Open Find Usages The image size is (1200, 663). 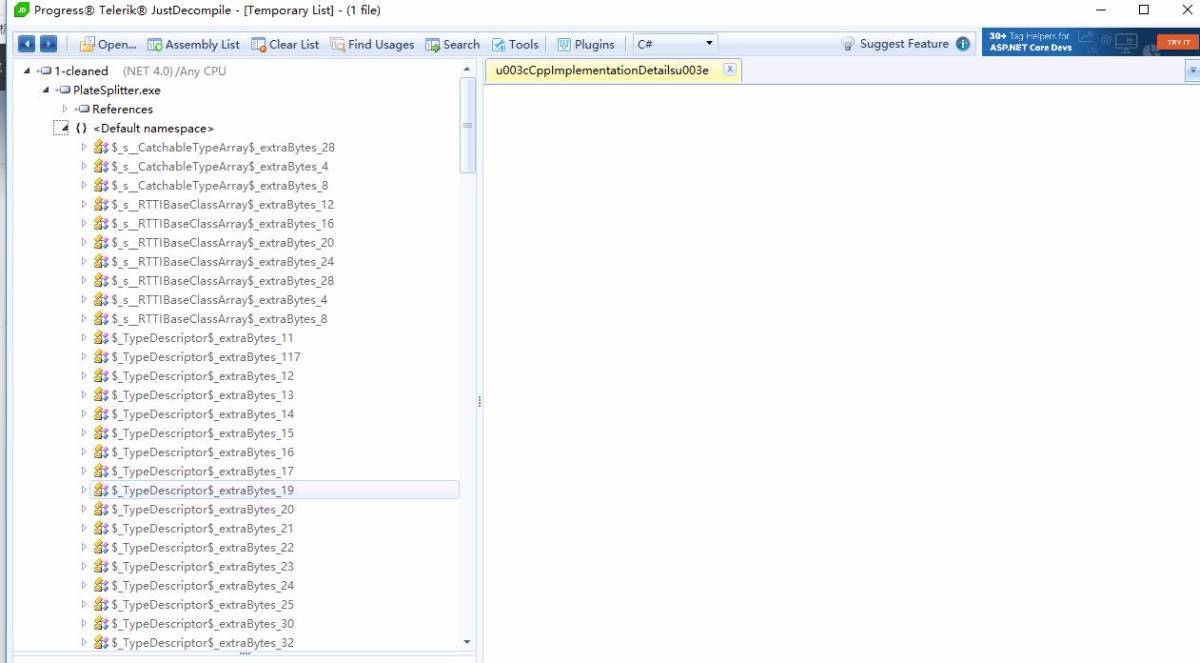point(372,44)
